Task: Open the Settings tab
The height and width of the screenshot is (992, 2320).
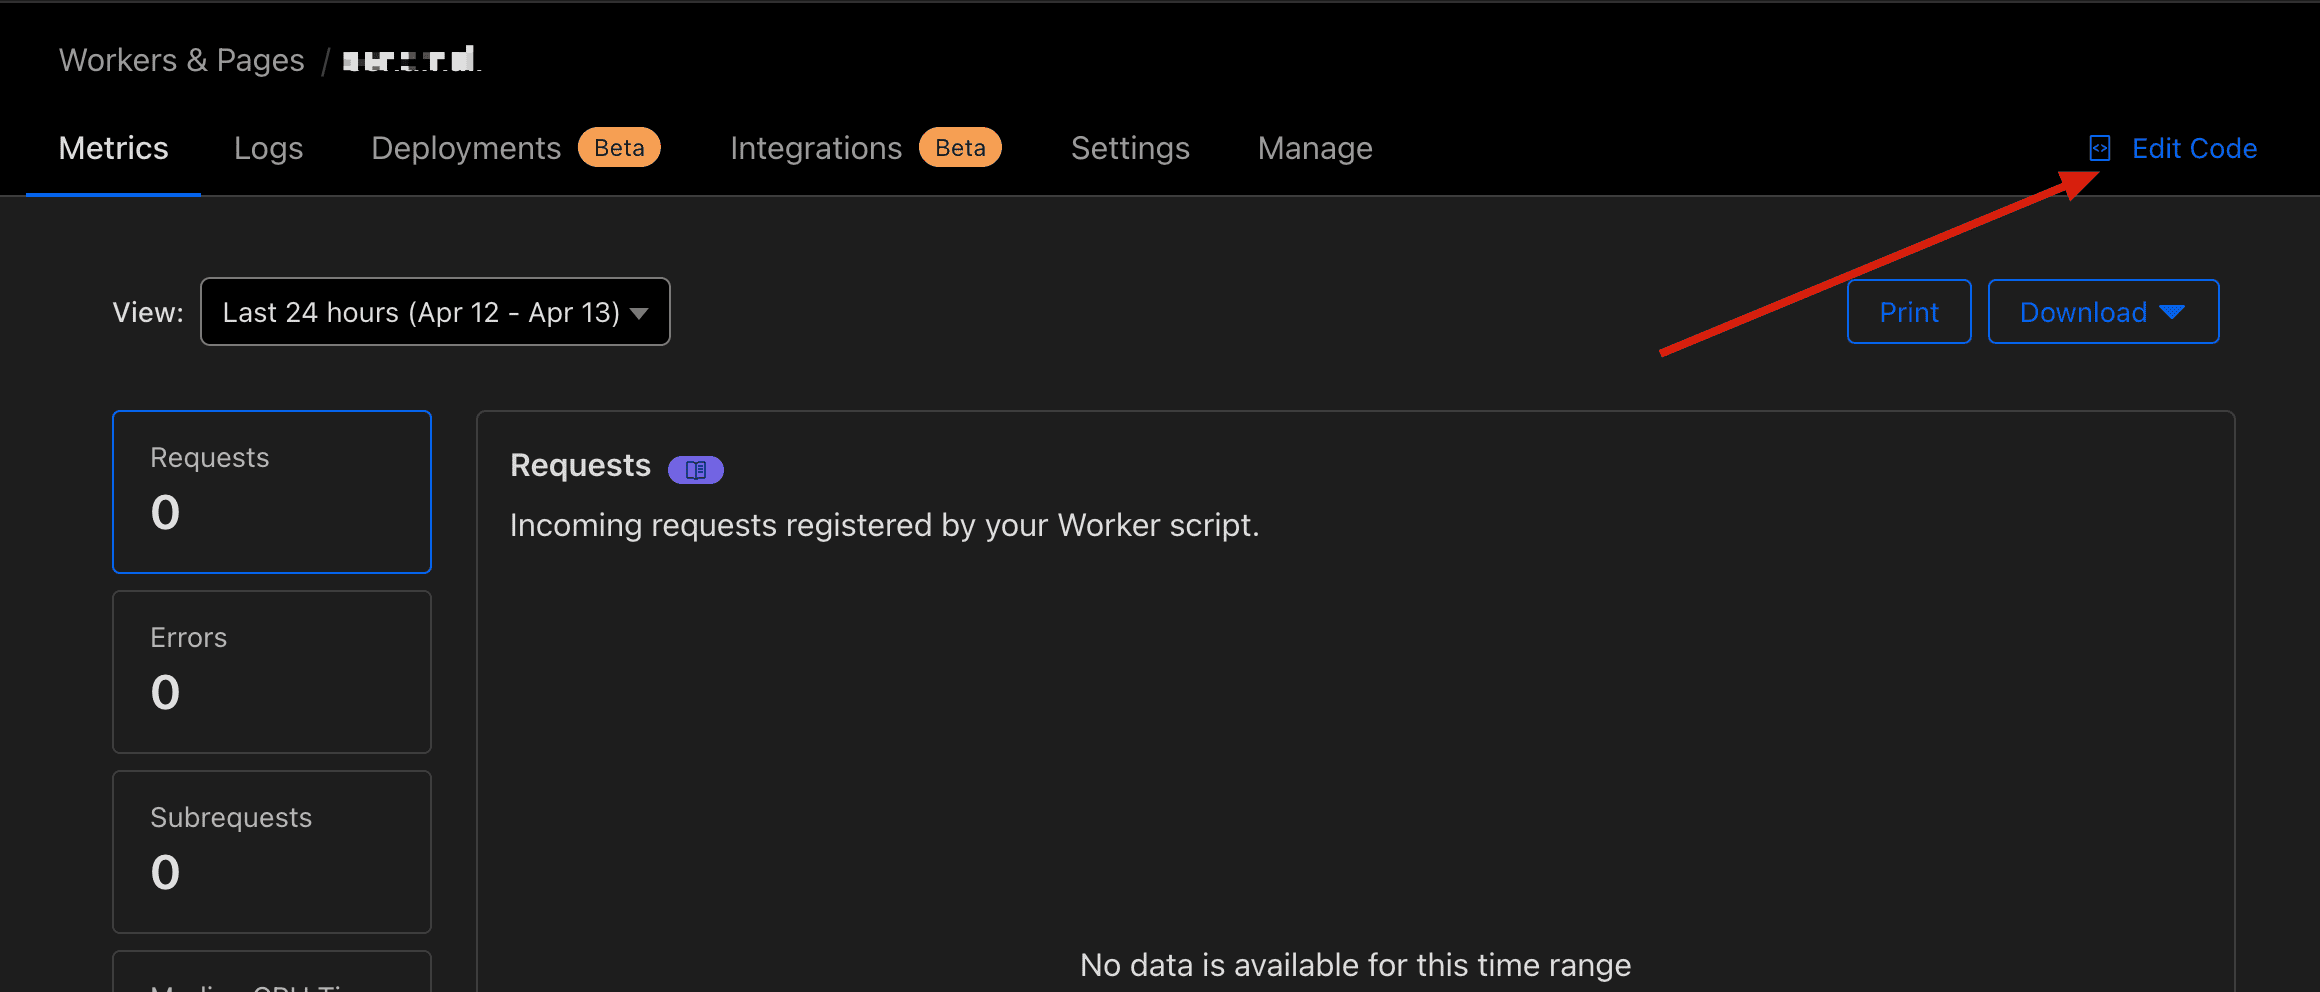Action: pyautogui.click(x=1130, y=148)
